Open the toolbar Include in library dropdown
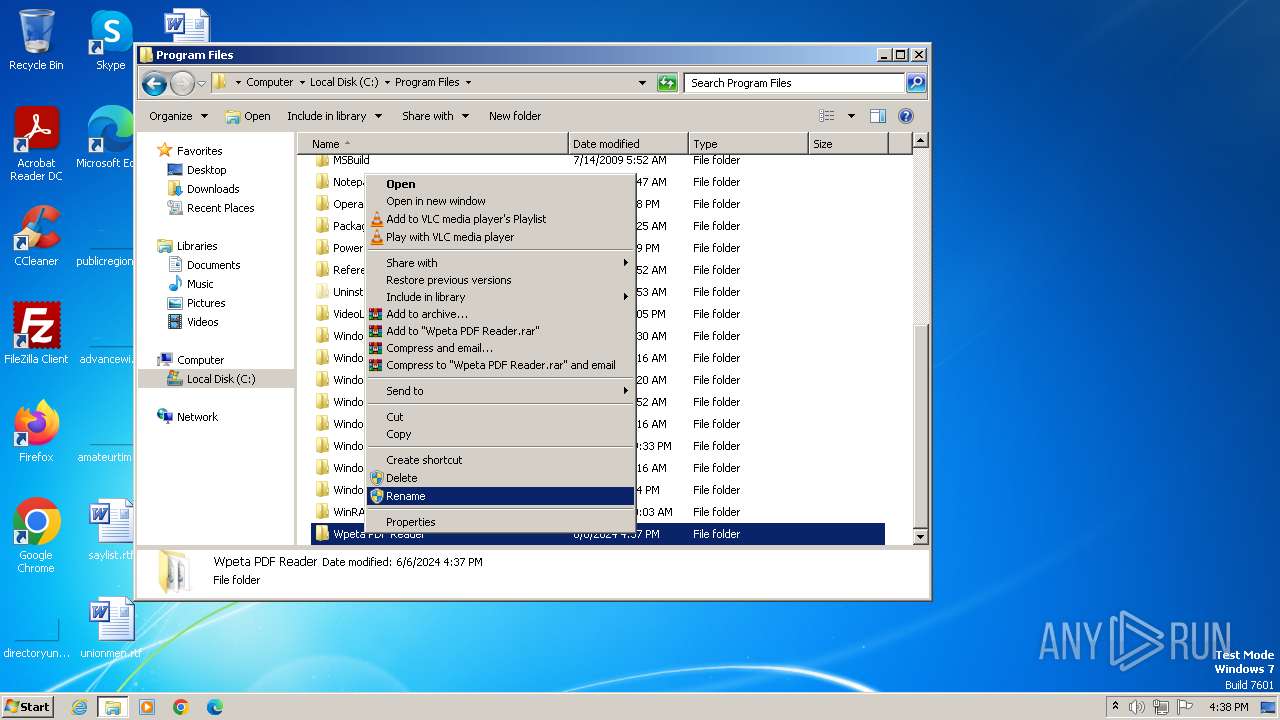This screenshot has width=1280, height=720. (x=334, y=116)
